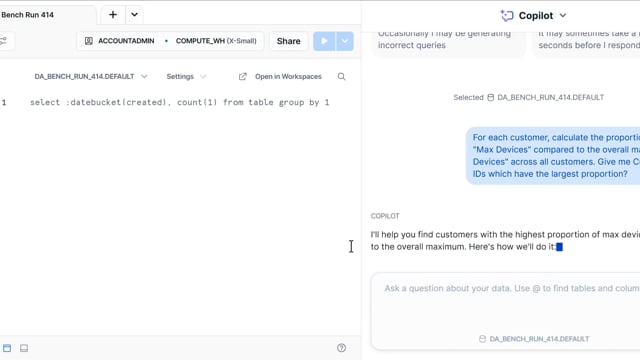
Task: Toggle the editor pane layout icon
Action: coord(7,348)
